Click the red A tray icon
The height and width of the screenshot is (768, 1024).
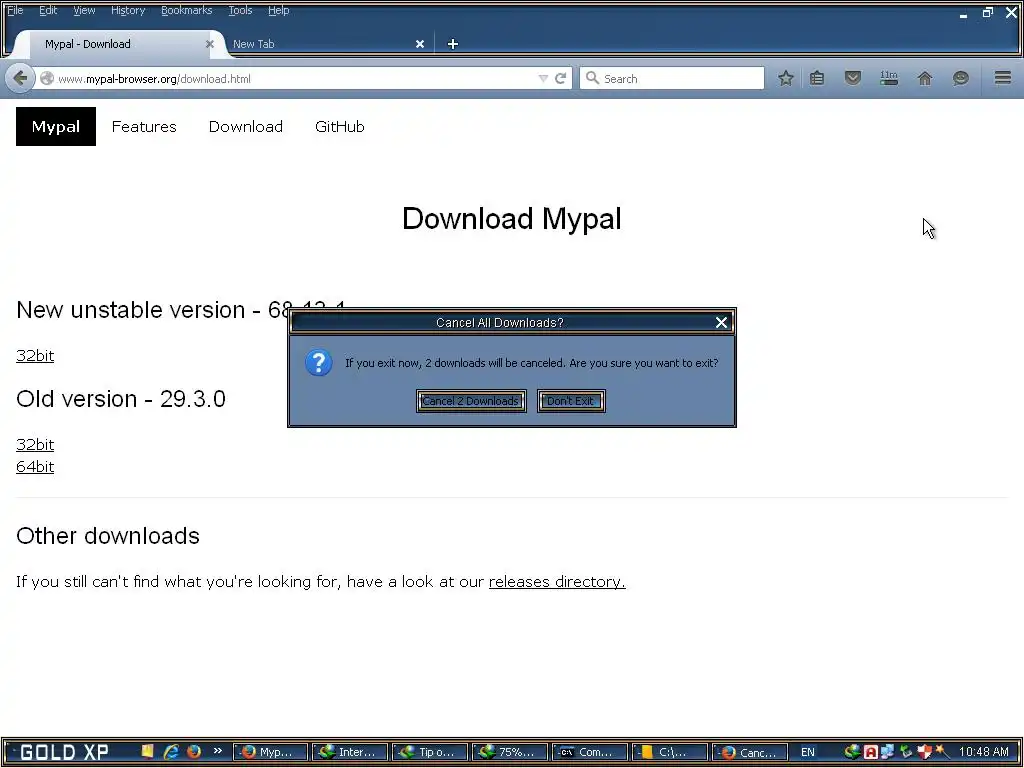tap(870, 752)
